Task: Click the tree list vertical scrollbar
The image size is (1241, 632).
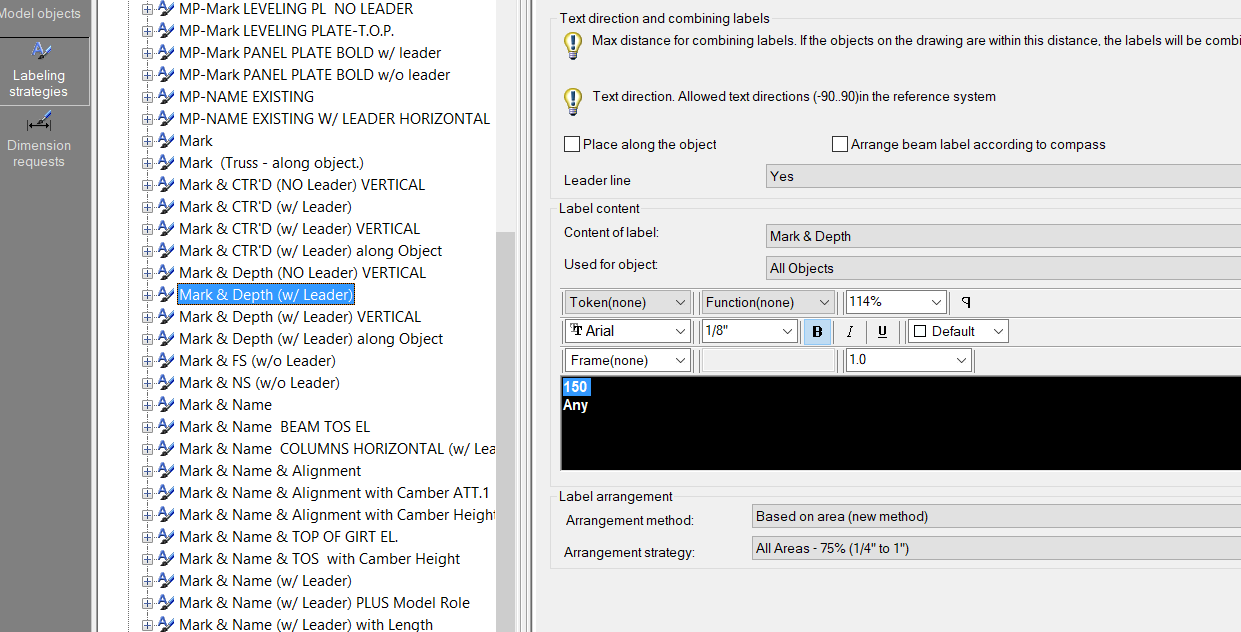Action: click(505, 430)
